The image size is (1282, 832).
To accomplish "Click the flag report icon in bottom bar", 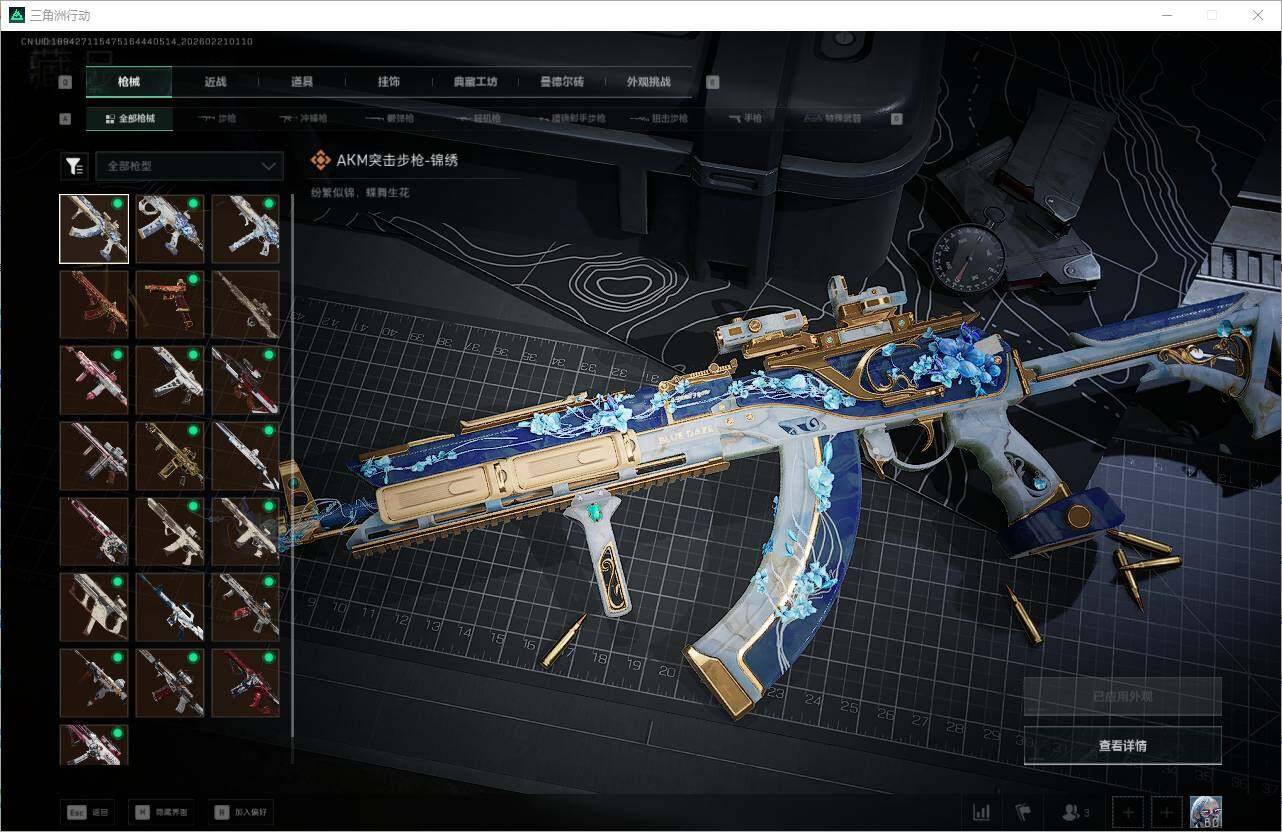I will [x=1021, y=813].
